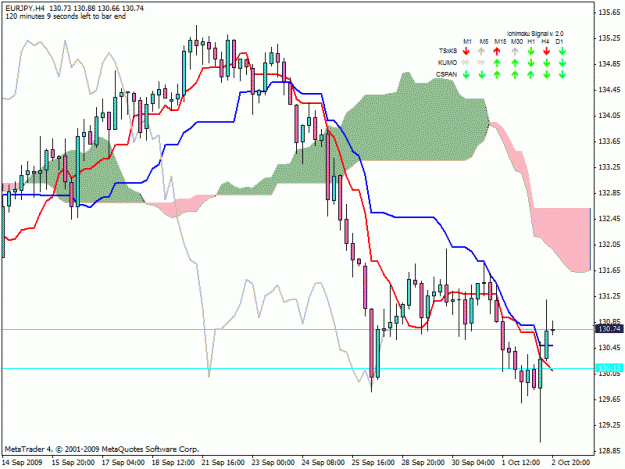Click the '120 minutes 9 seconds left to bar end' text
This screenshot has height=469, width=625.
tap(65, 17)
